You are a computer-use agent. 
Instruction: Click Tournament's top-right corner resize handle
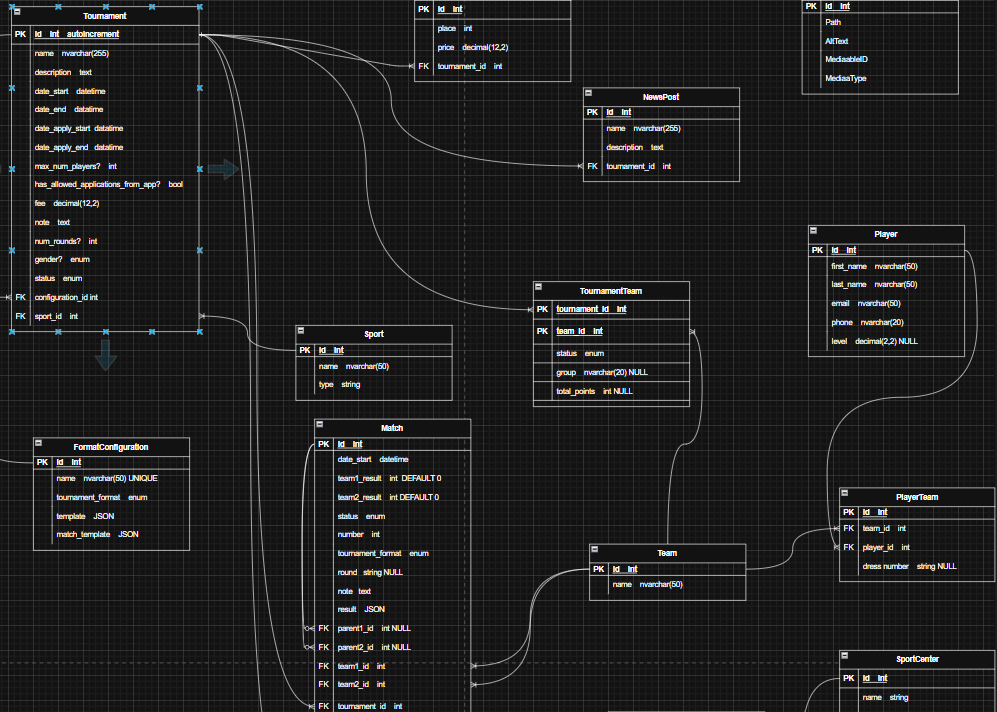[x=200, y=7]
